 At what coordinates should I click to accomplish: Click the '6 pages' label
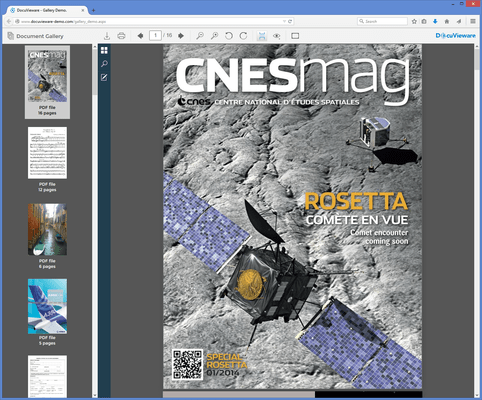(x=47, y=266)
